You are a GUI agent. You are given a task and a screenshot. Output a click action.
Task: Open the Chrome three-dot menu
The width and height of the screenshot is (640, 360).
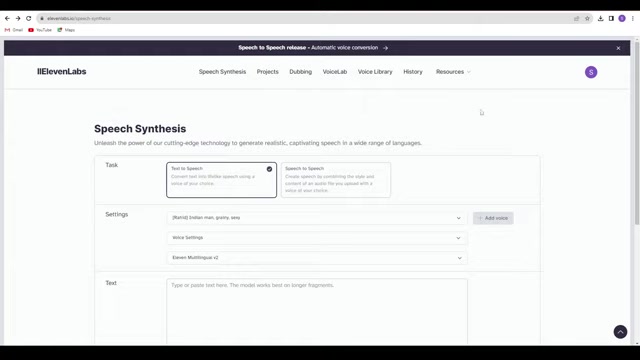point(633,18)
